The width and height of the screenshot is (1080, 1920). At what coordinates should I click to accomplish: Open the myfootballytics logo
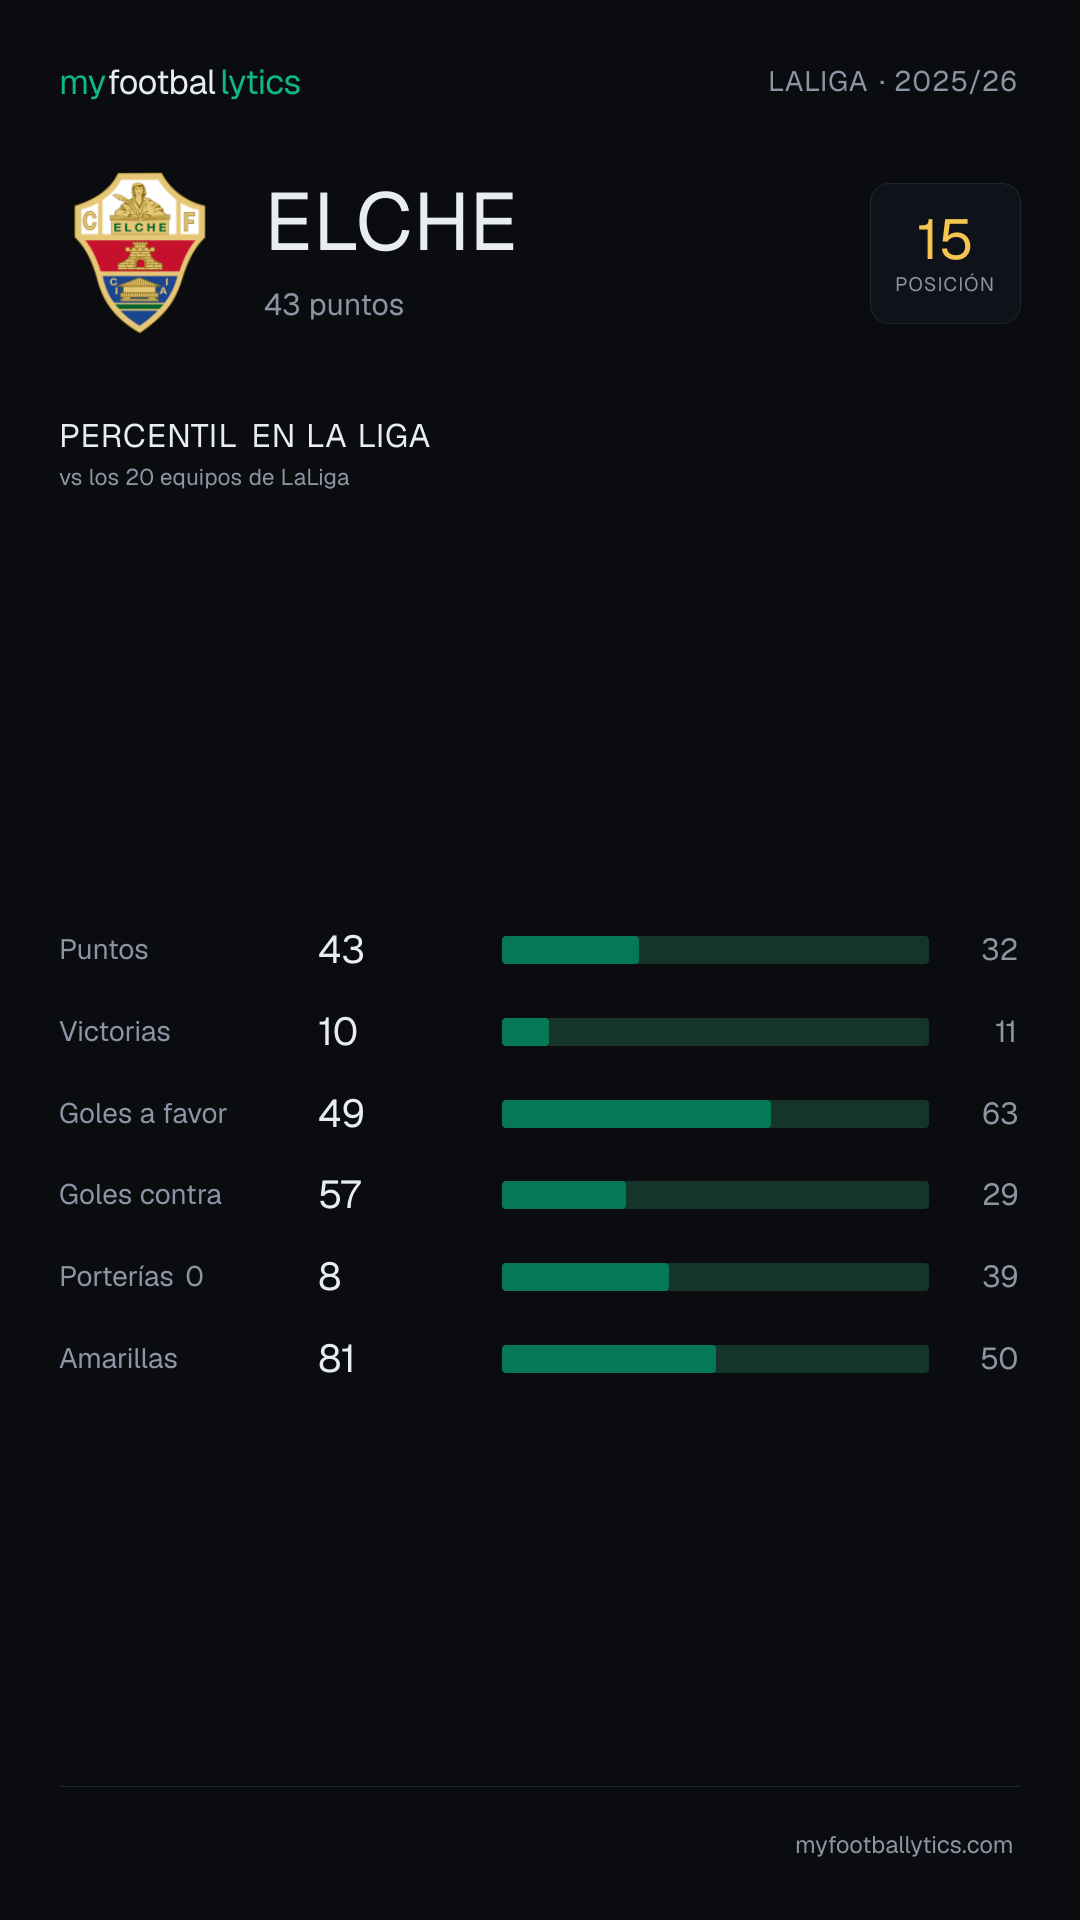tap(180, 83)
